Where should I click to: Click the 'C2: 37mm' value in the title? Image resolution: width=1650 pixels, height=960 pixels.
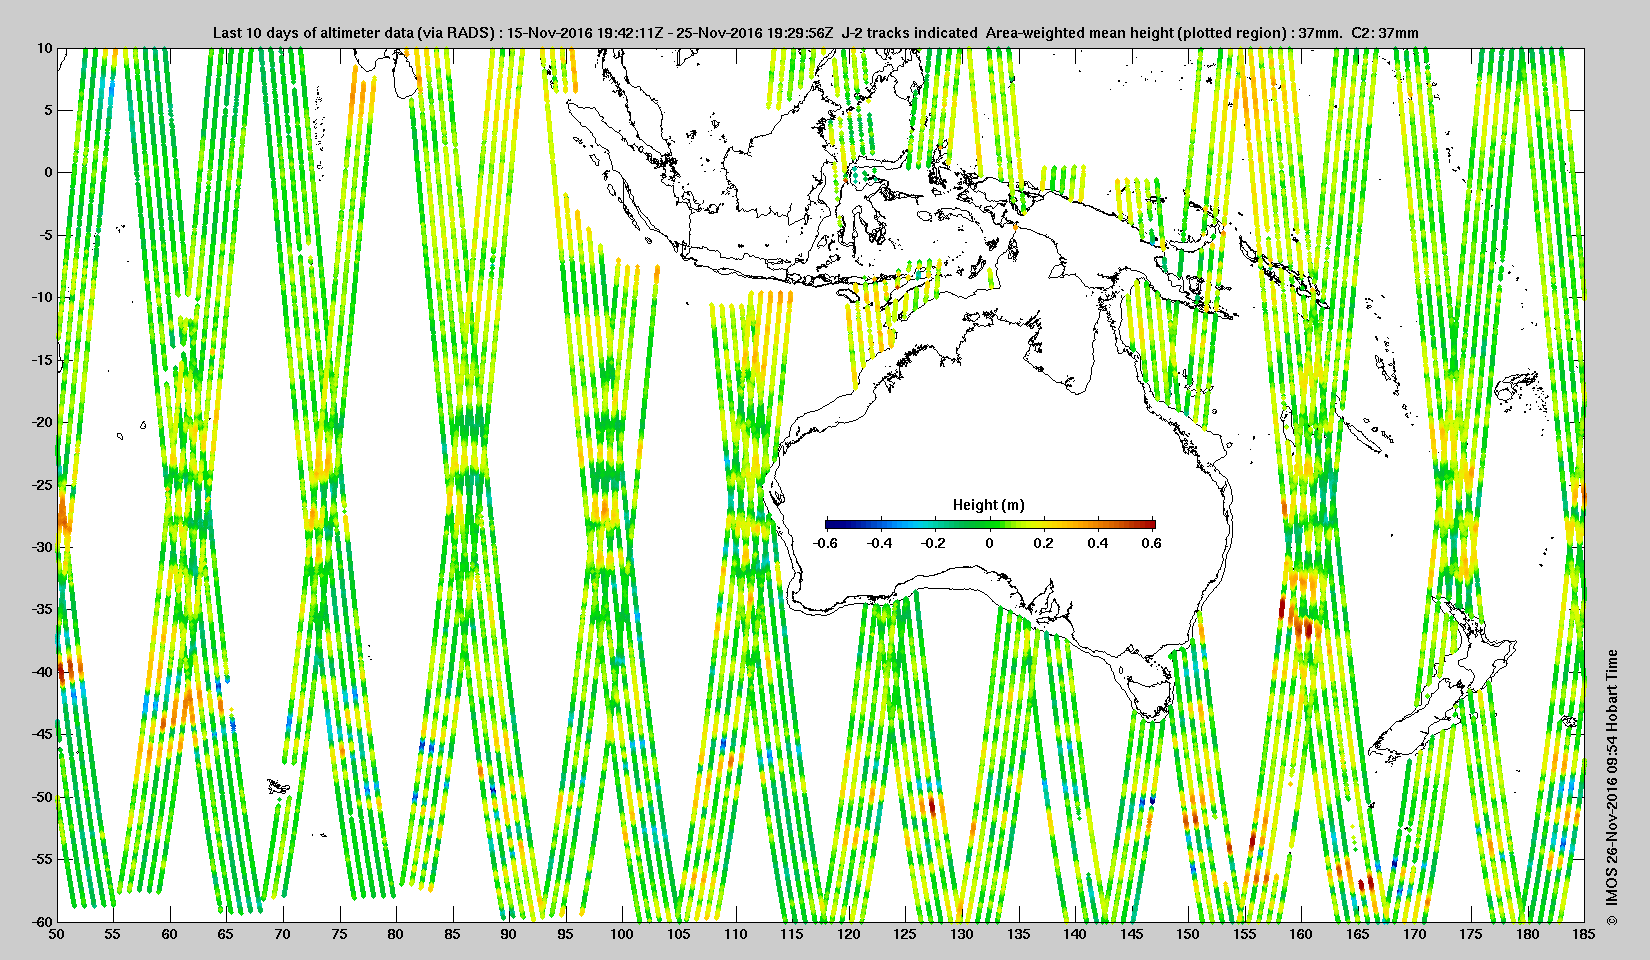tap(1385, 33)
